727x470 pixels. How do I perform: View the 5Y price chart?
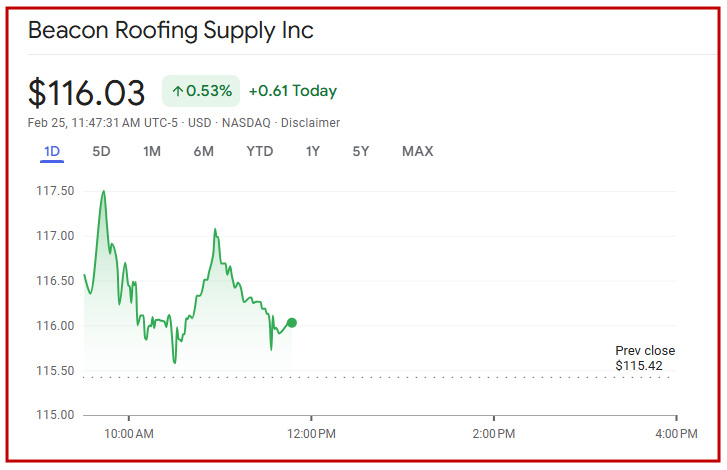pos(361,152)
